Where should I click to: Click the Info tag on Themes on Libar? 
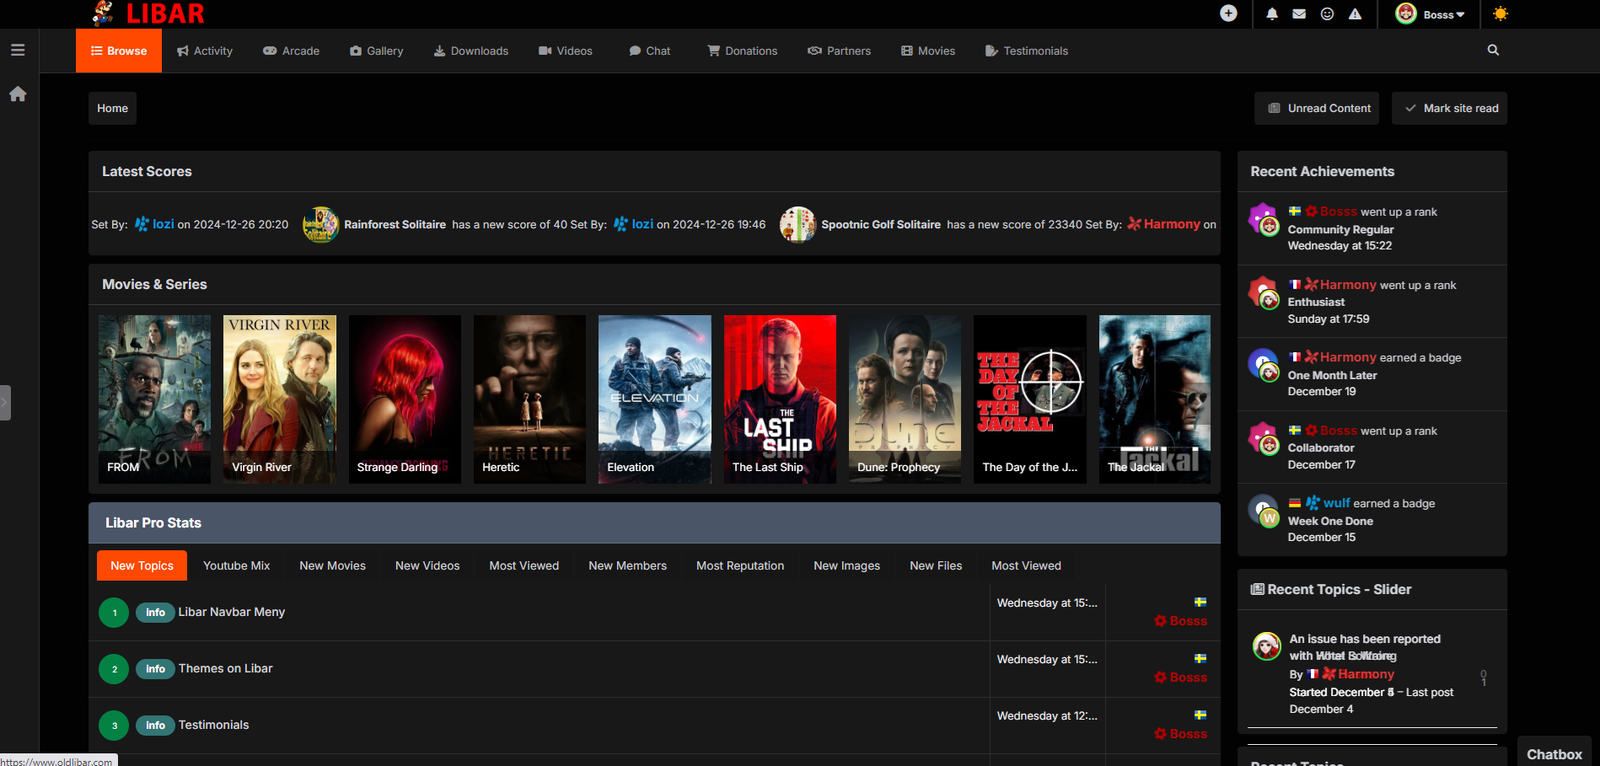[155, 669]
